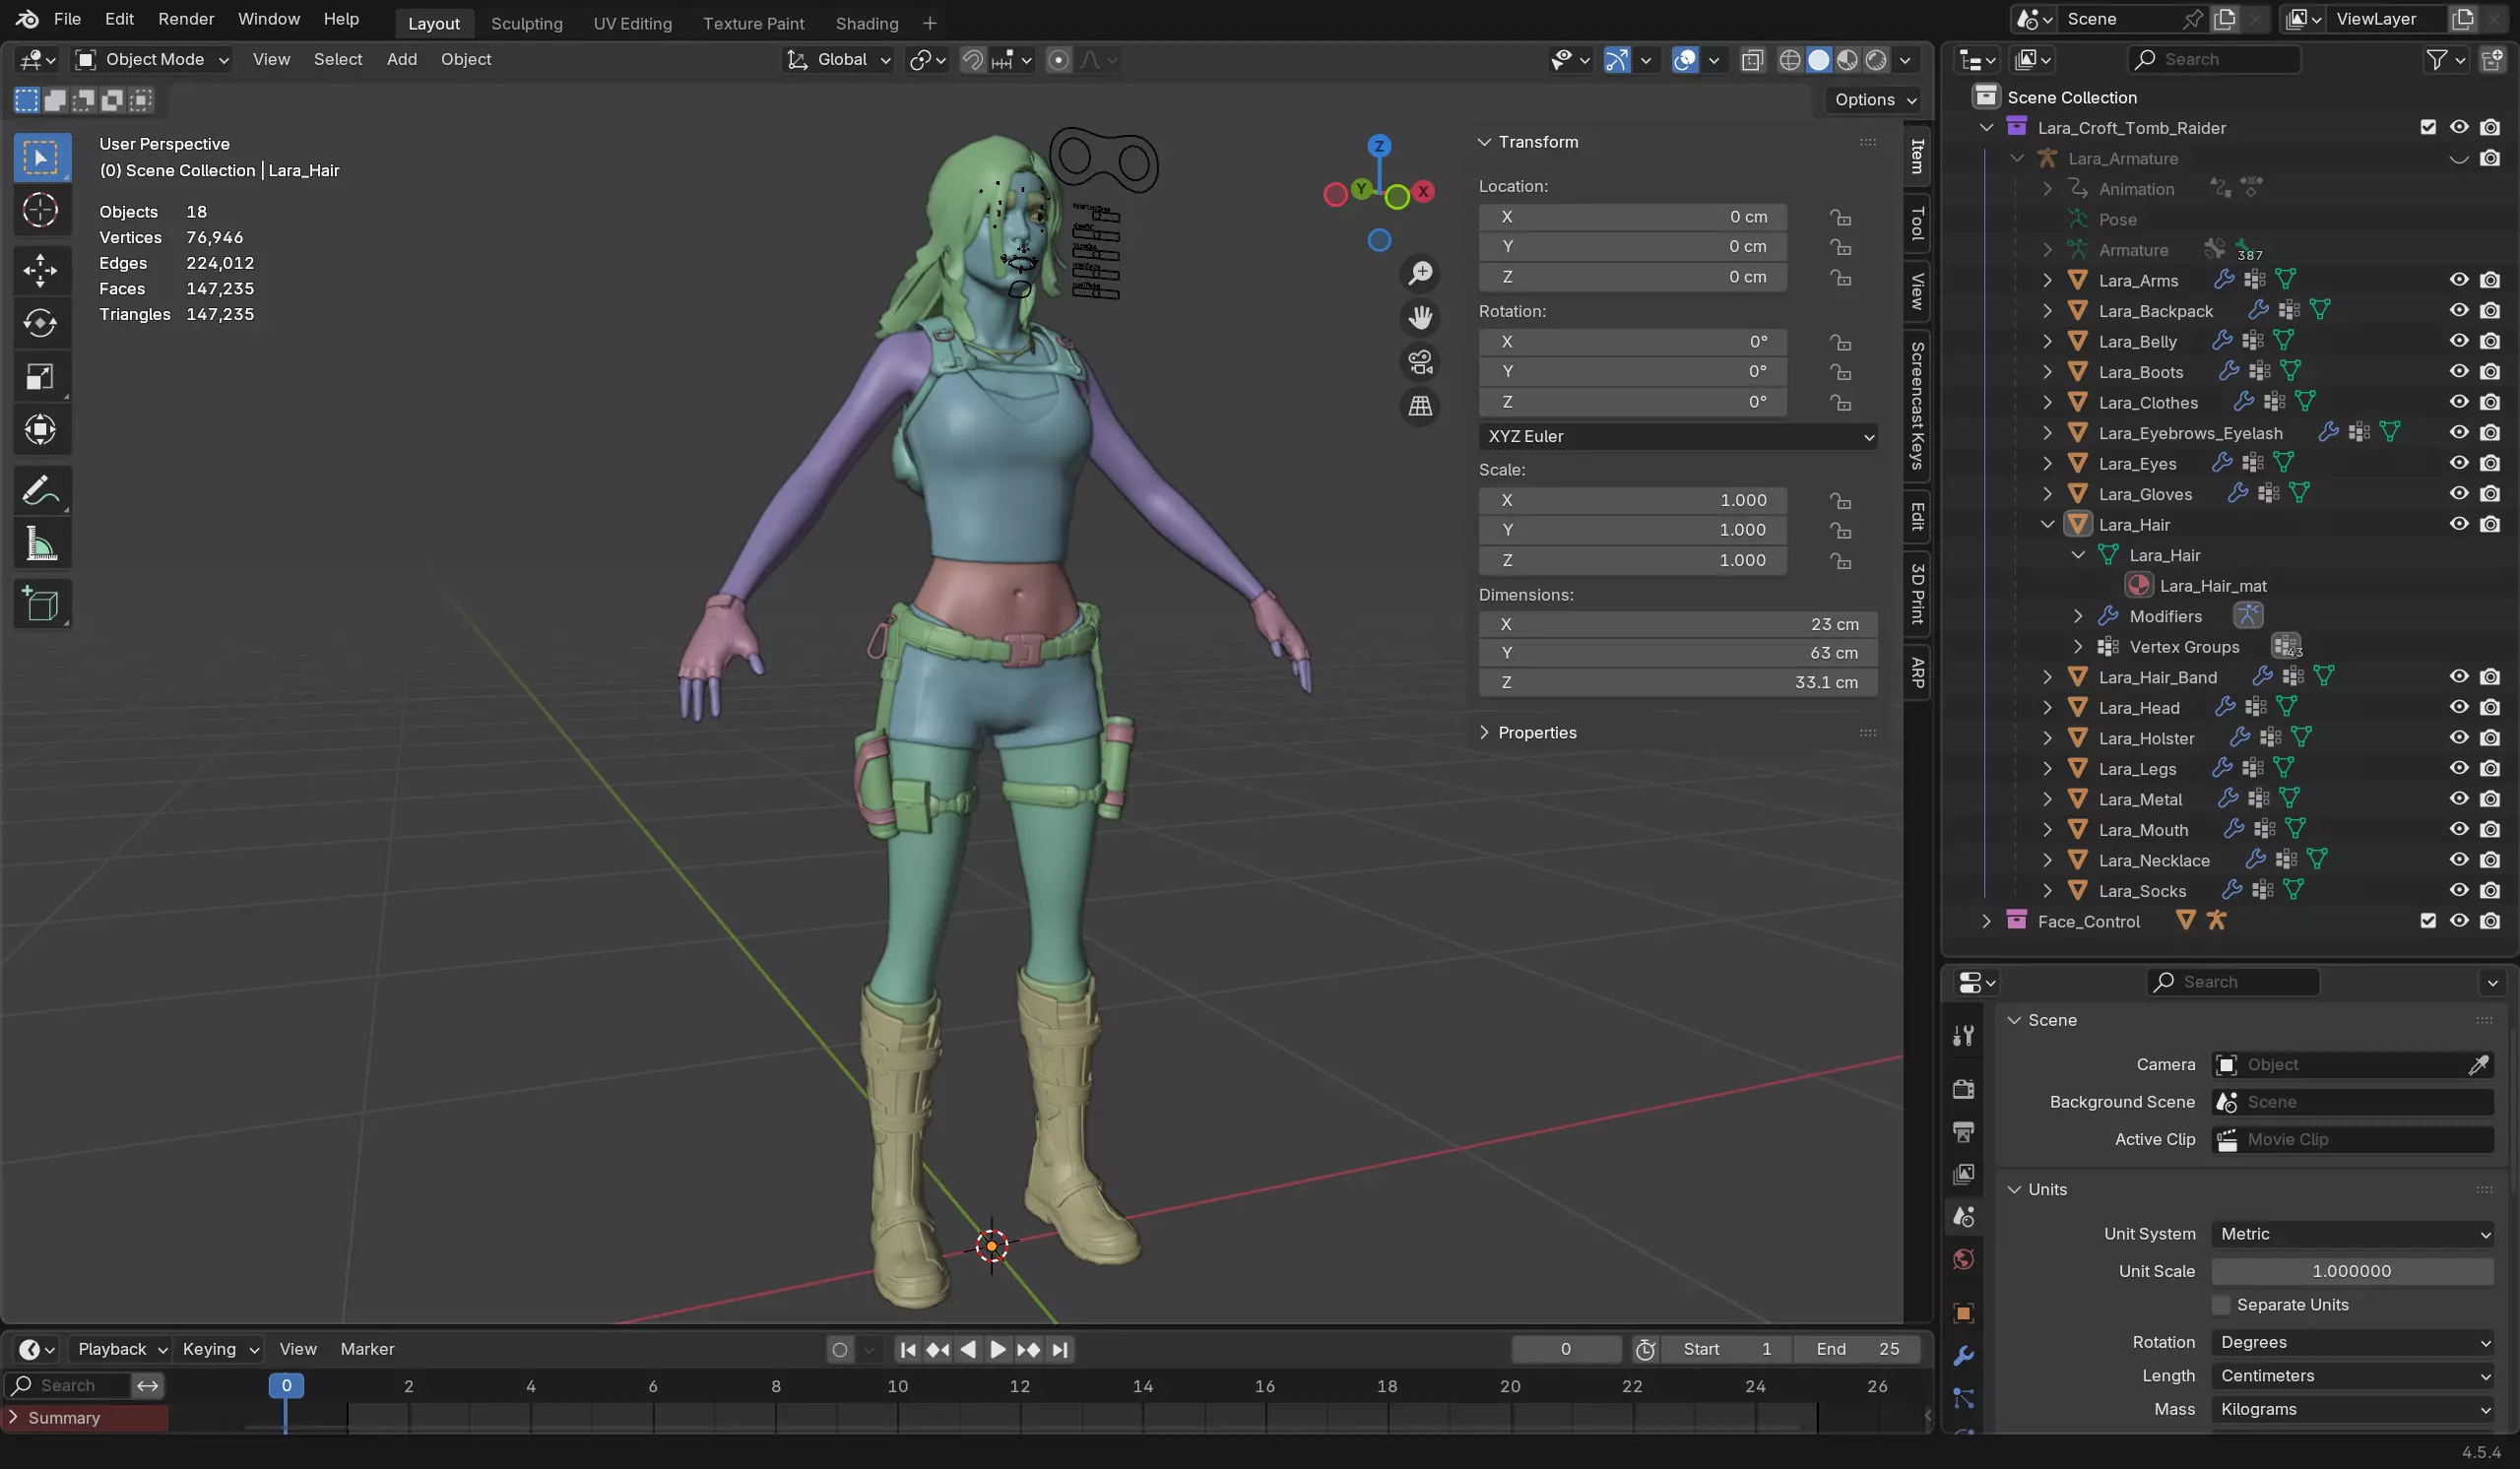
Task: Open the Render properties tab icon
Action: point(1964,1089)
